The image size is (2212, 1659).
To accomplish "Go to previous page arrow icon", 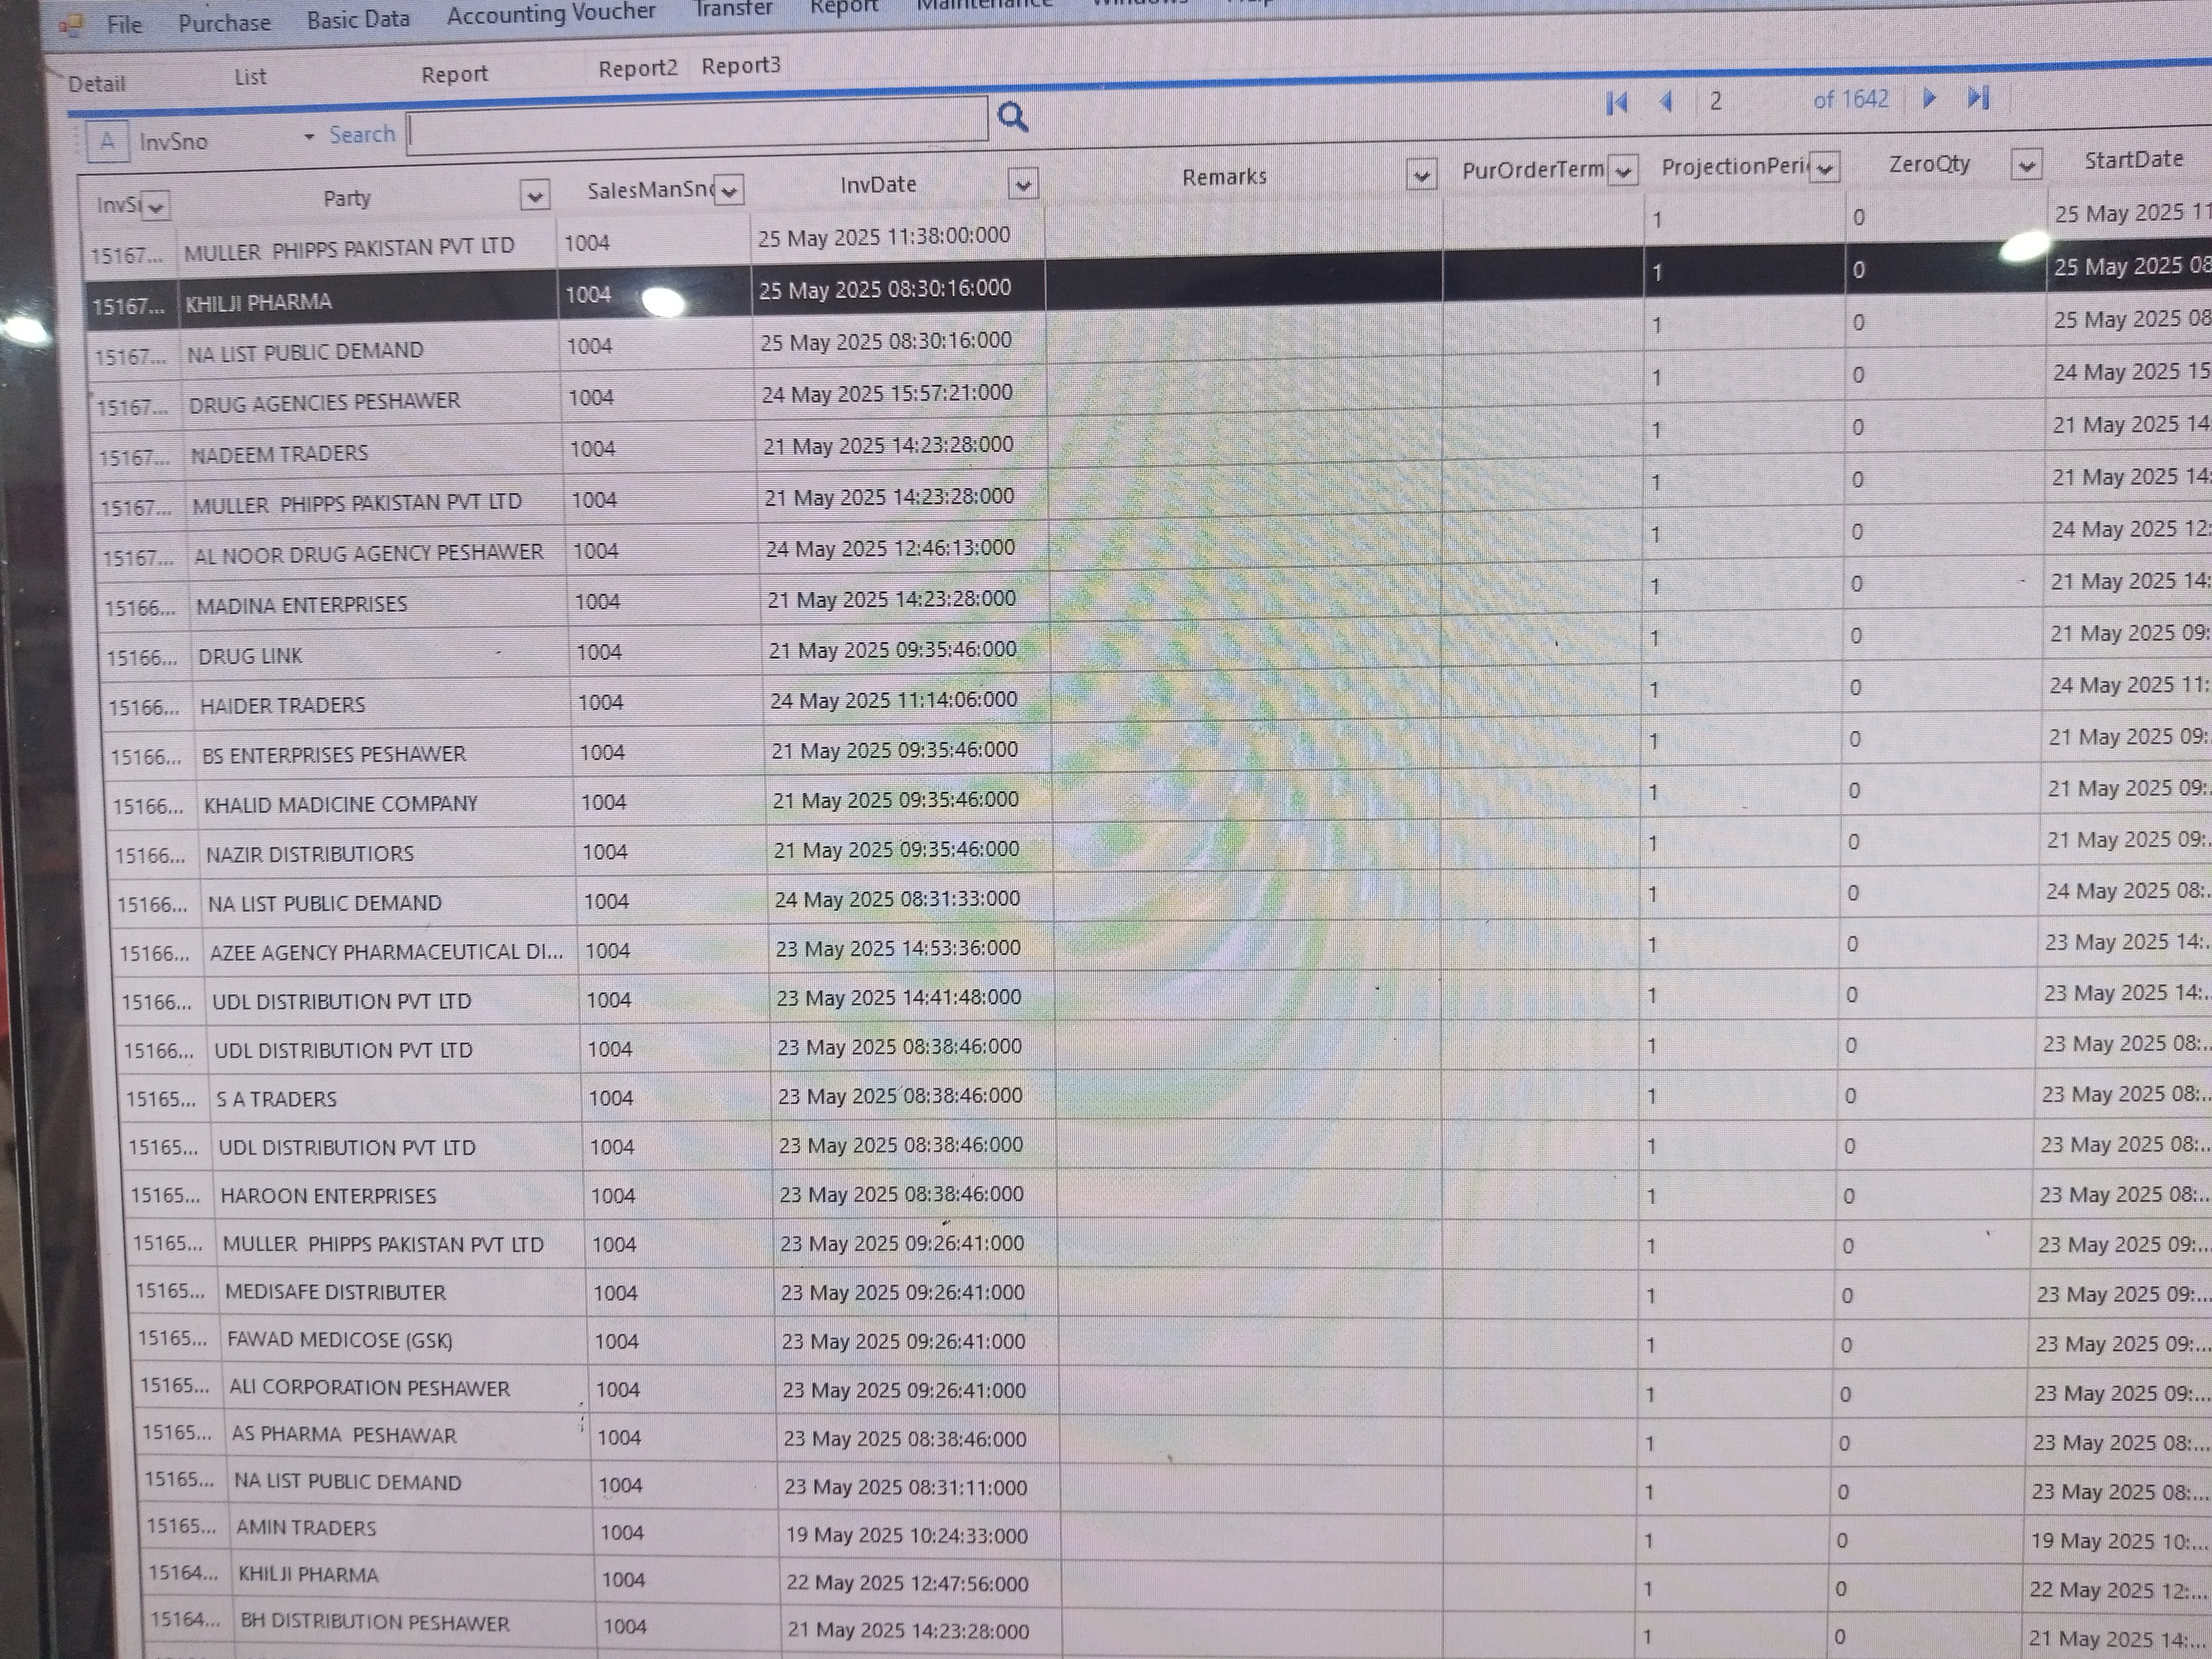I will [1666, 101].
